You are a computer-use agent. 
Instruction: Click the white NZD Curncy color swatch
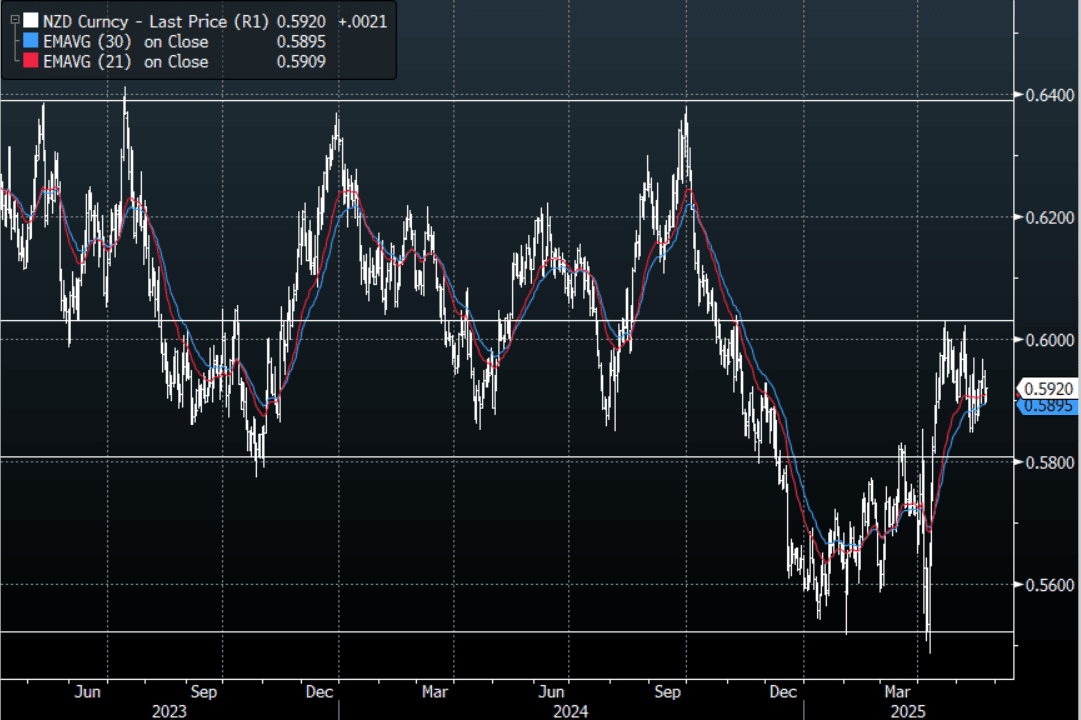coord(30,21)
